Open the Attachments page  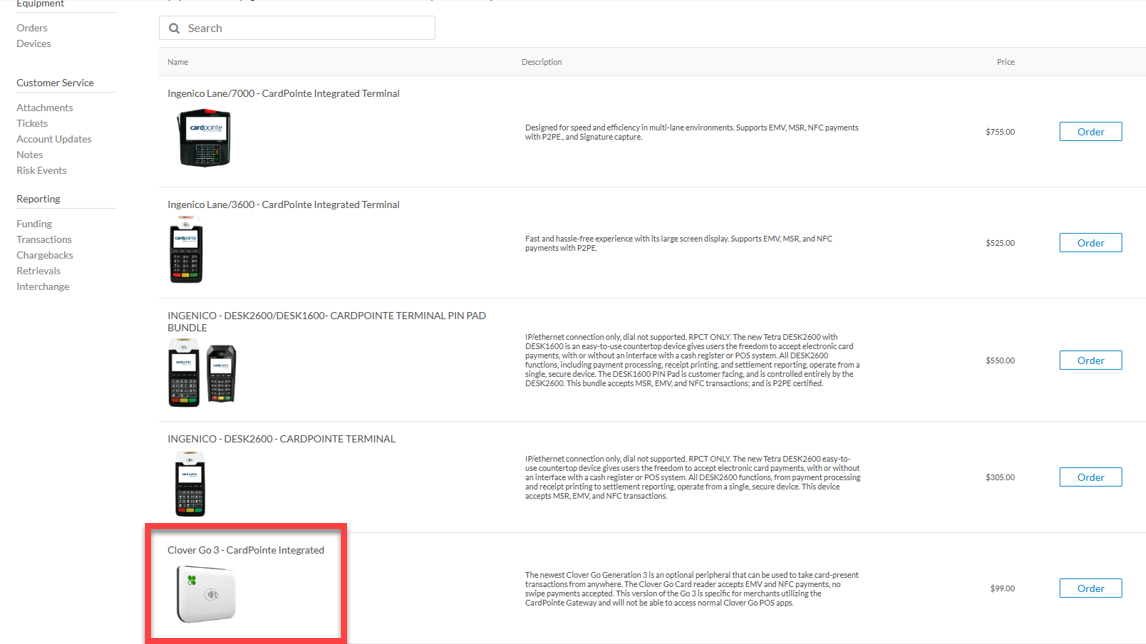point(45,108)
